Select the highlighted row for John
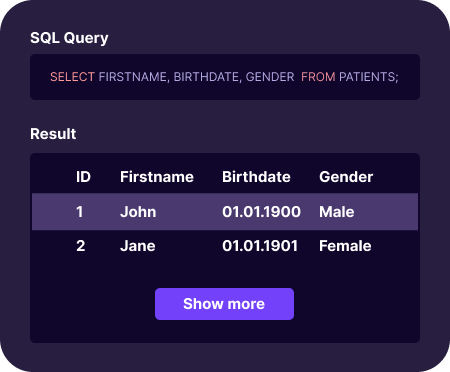 pyautogui.click(x=225, y=212)
